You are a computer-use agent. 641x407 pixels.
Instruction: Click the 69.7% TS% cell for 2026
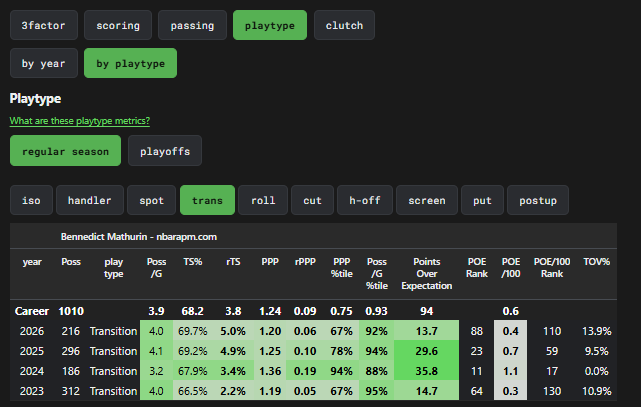tap(193, 331)
